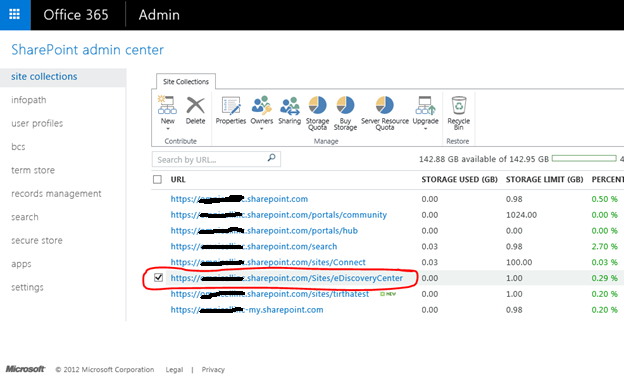The image size is (640, 382).
Task: Open the sharepoint.com/search site link
Action: coord(254,247)
